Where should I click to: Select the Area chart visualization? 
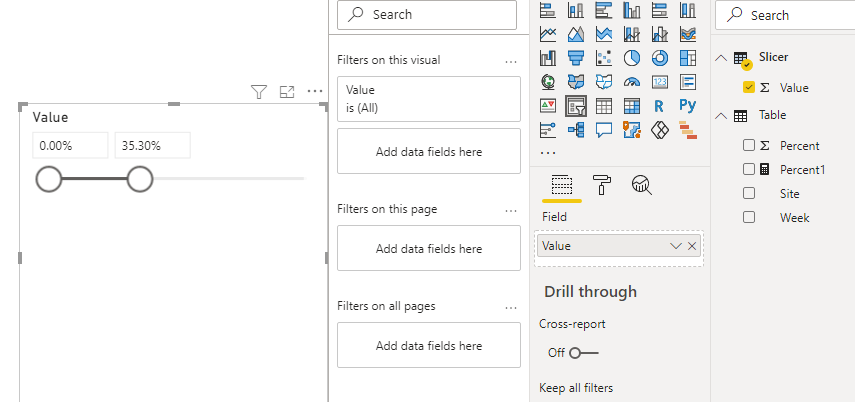576,34
